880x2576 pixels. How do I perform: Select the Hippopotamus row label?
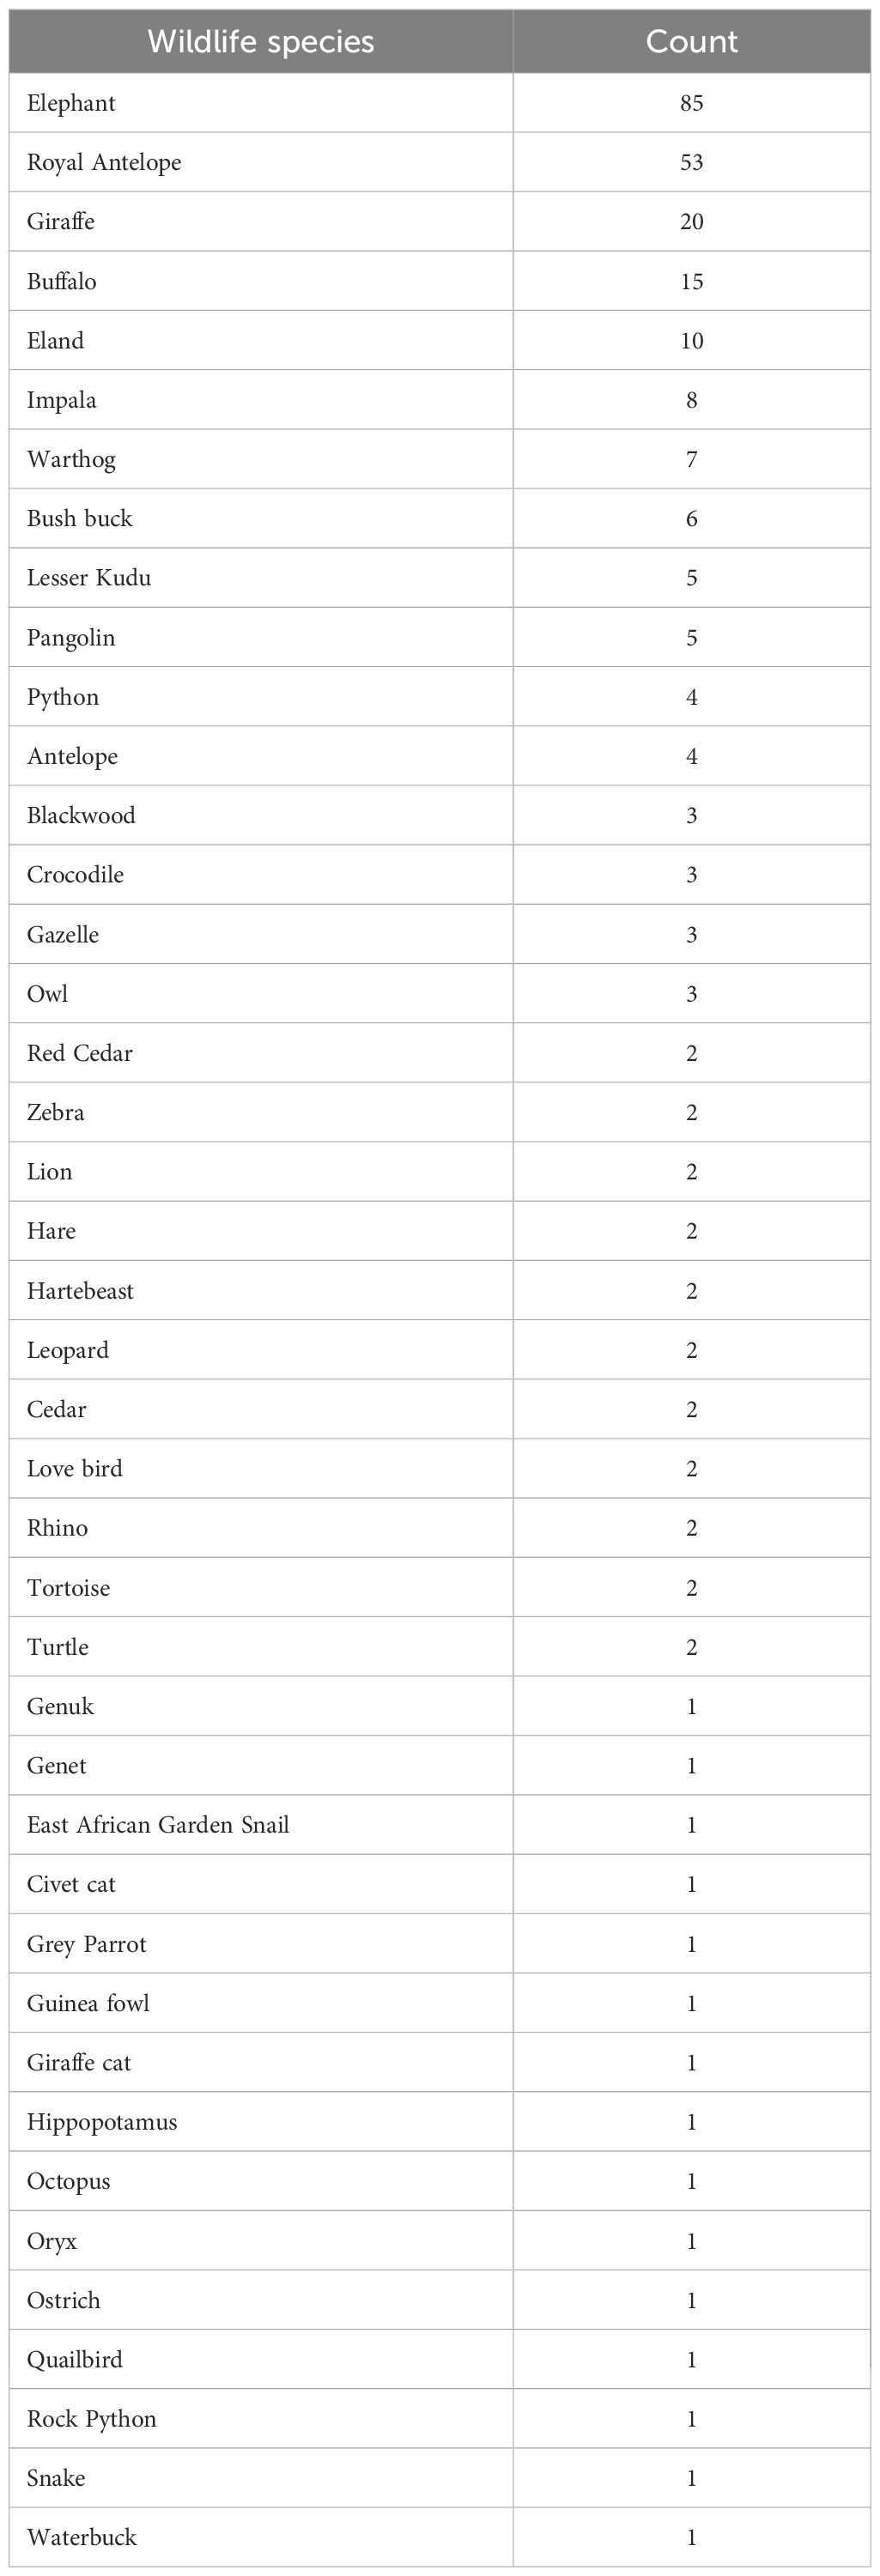point(102,2122)
